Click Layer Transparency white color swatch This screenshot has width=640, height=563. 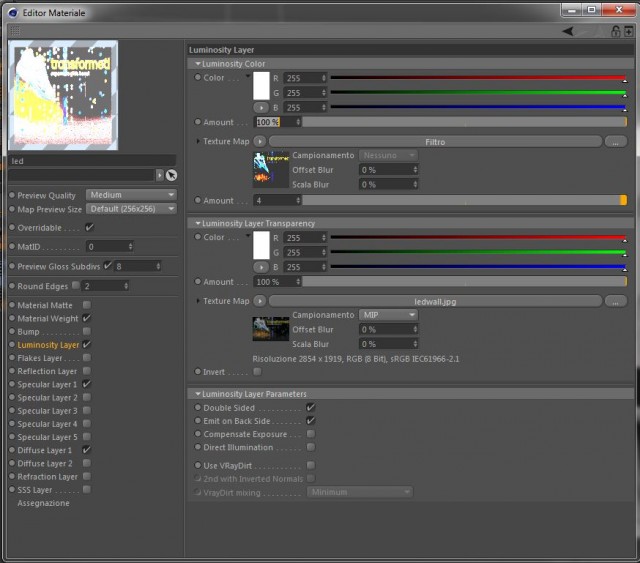coord(261,245)
